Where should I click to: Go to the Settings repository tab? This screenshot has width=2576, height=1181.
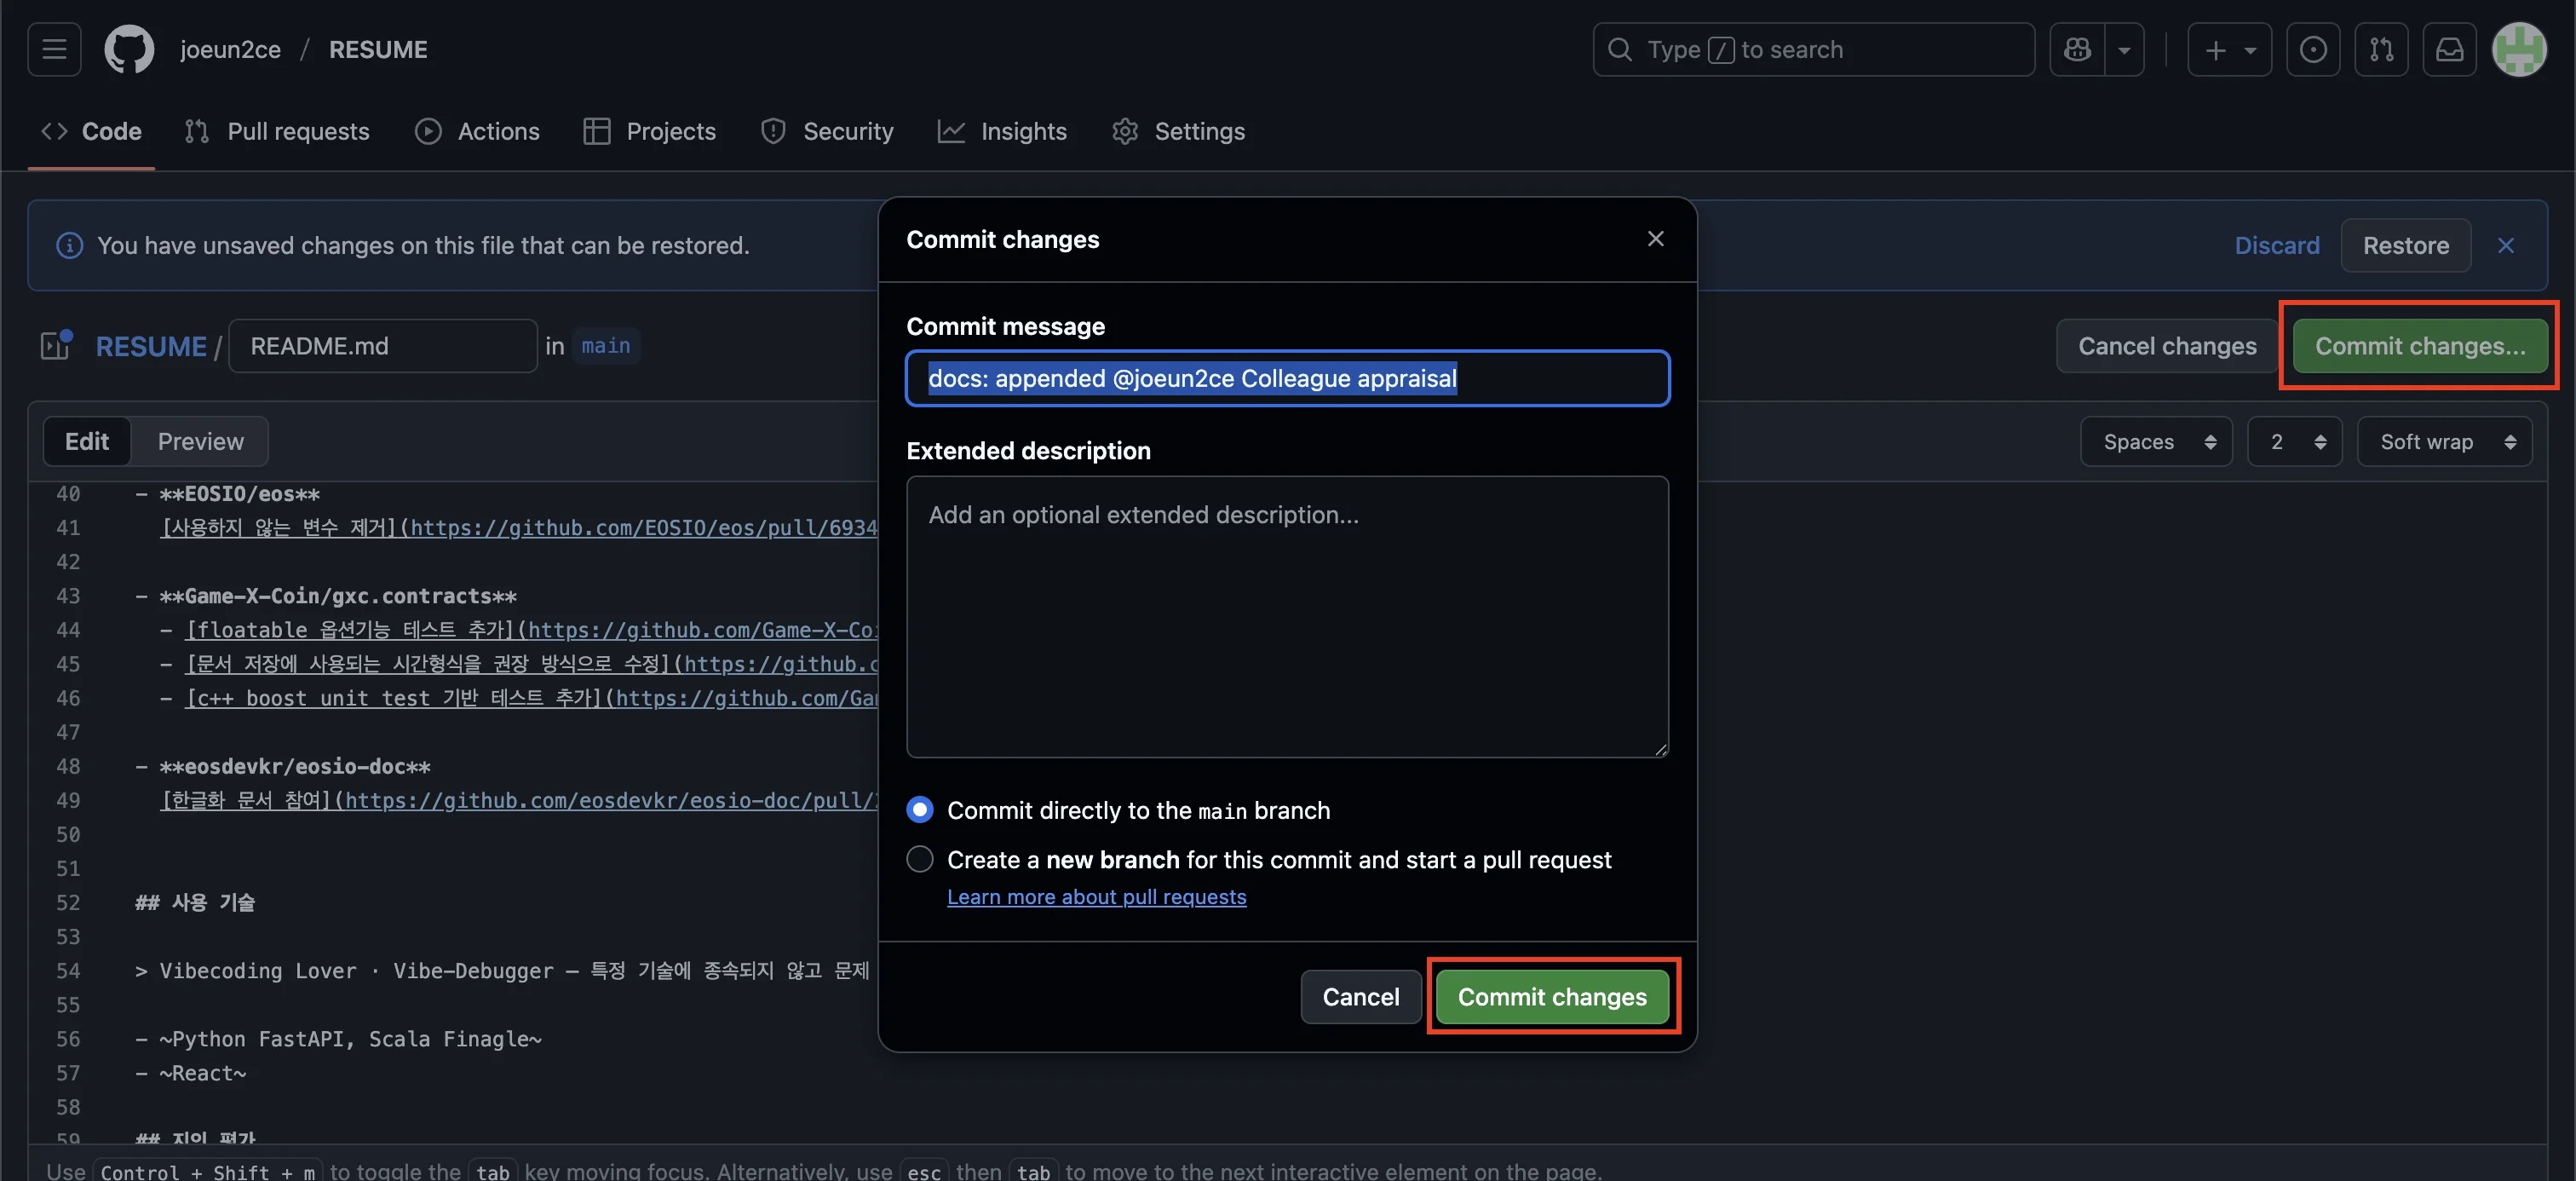[1178, 131]
